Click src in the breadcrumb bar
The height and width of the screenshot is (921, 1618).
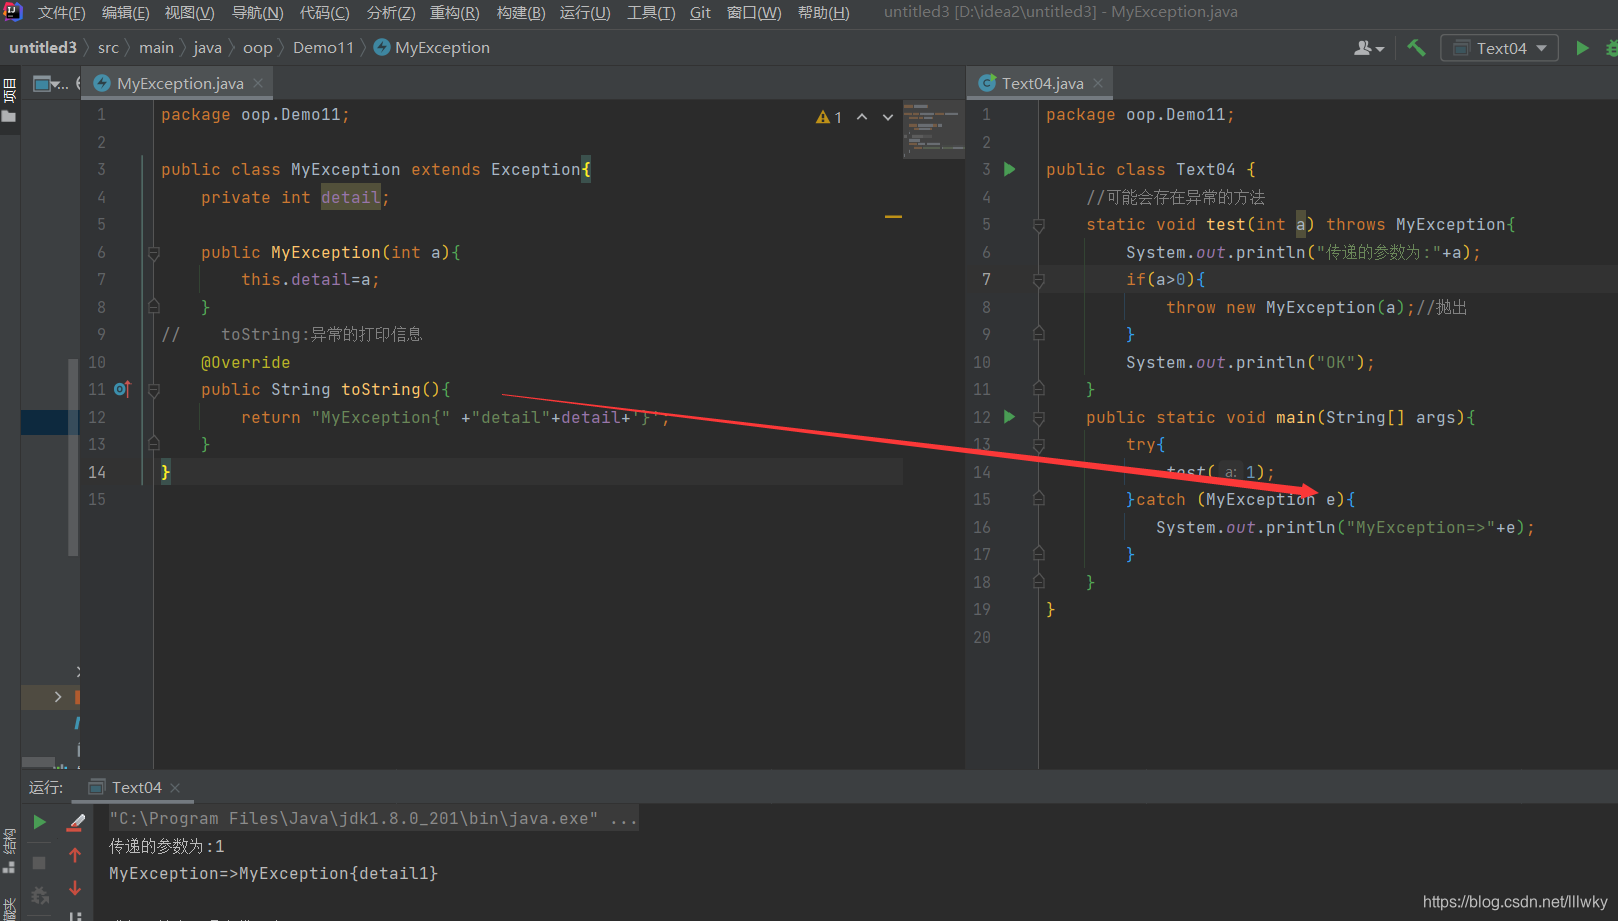point(108,47)
